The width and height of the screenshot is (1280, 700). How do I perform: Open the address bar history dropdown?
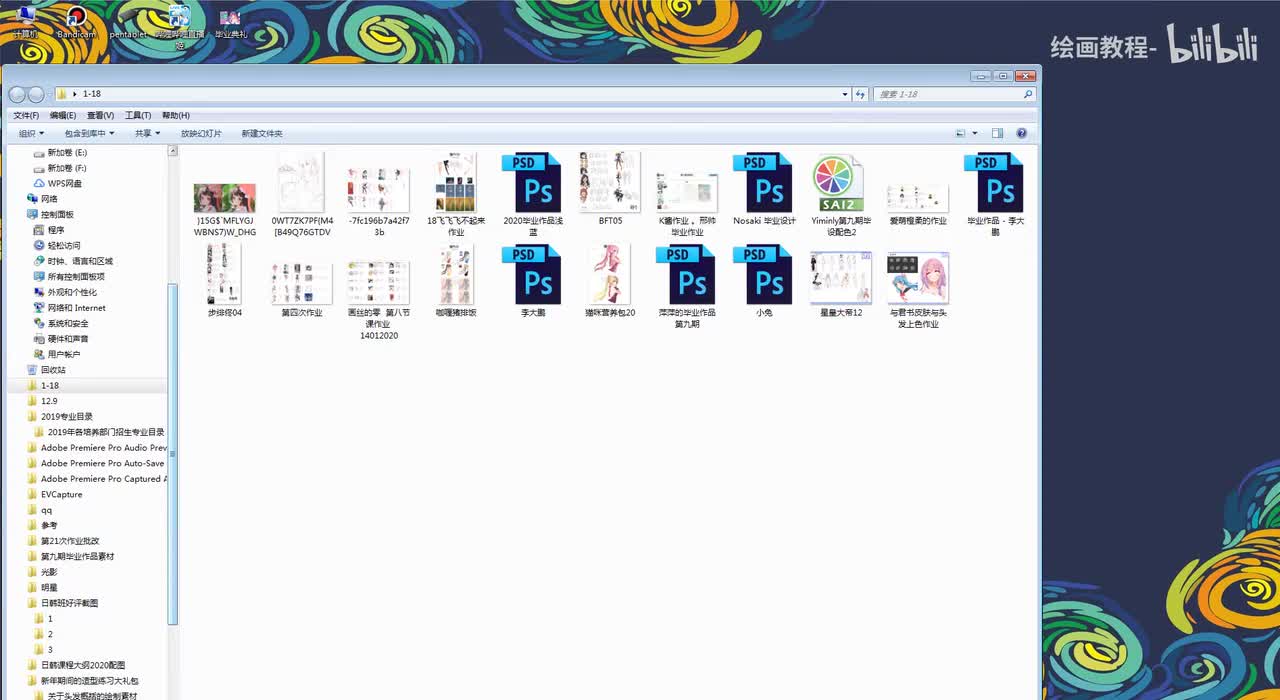(845, 94)
